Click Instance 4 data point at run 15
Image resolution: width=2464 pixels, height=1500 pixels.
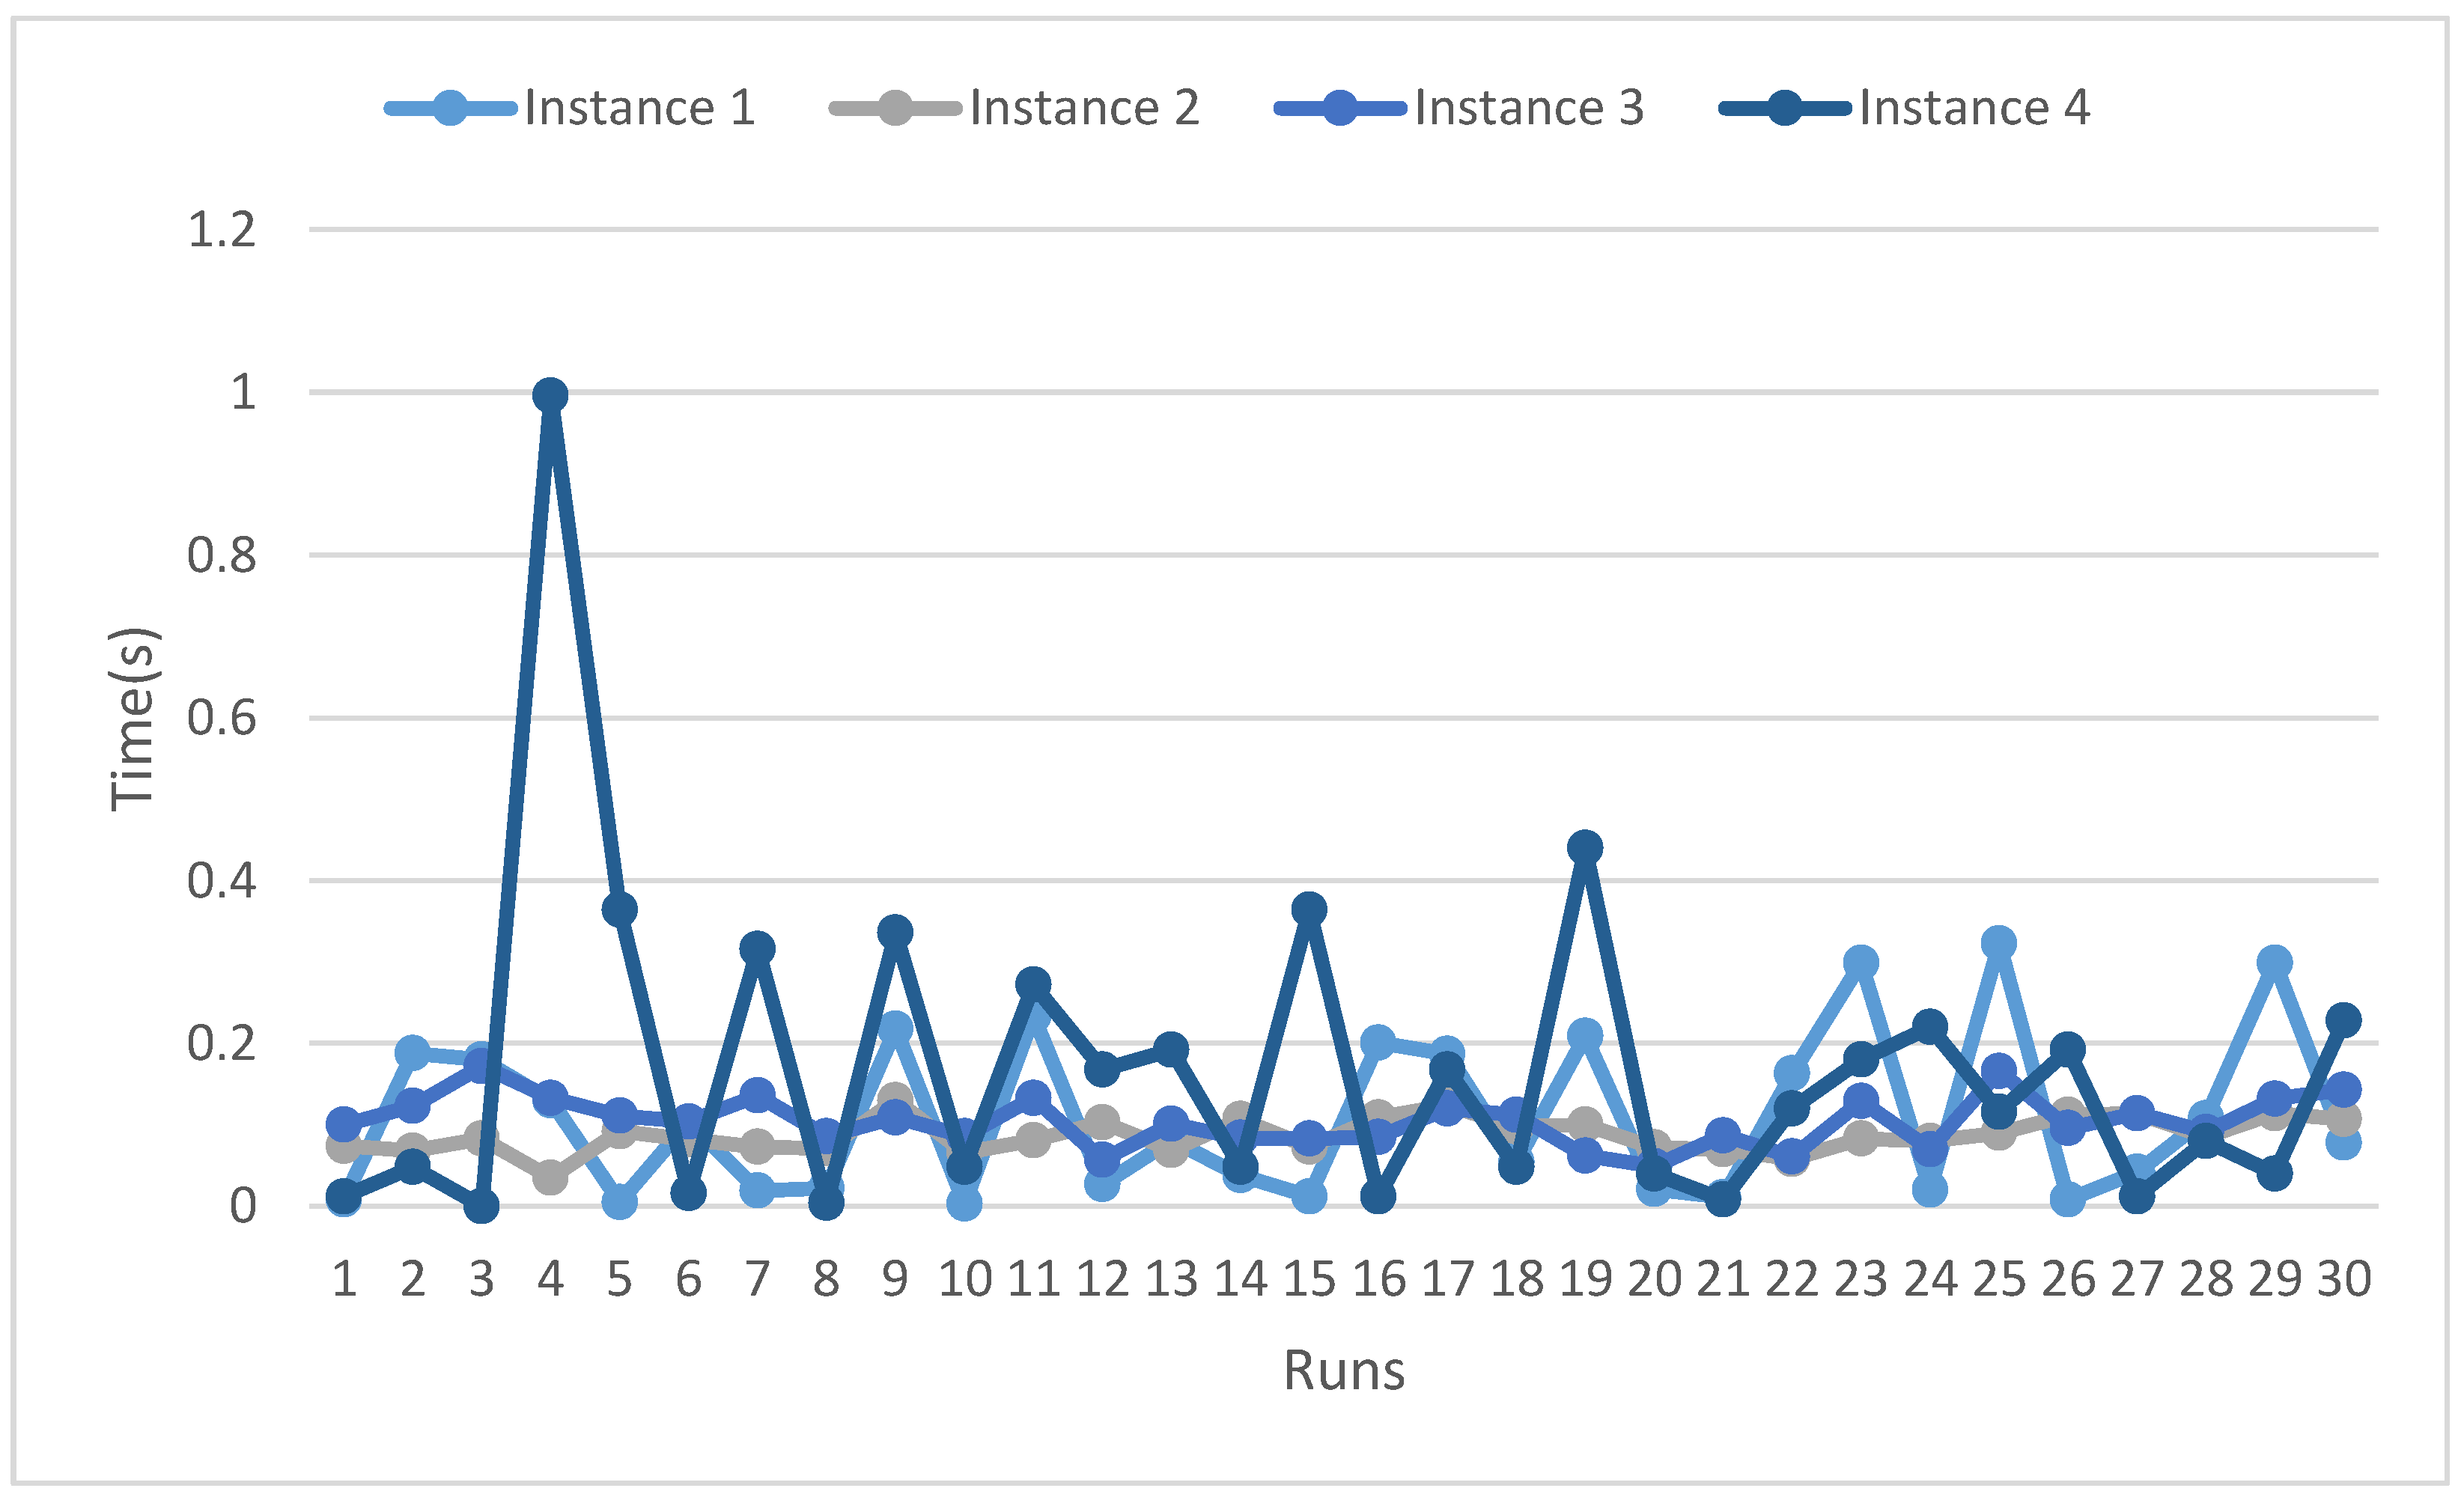[1309, 910]
